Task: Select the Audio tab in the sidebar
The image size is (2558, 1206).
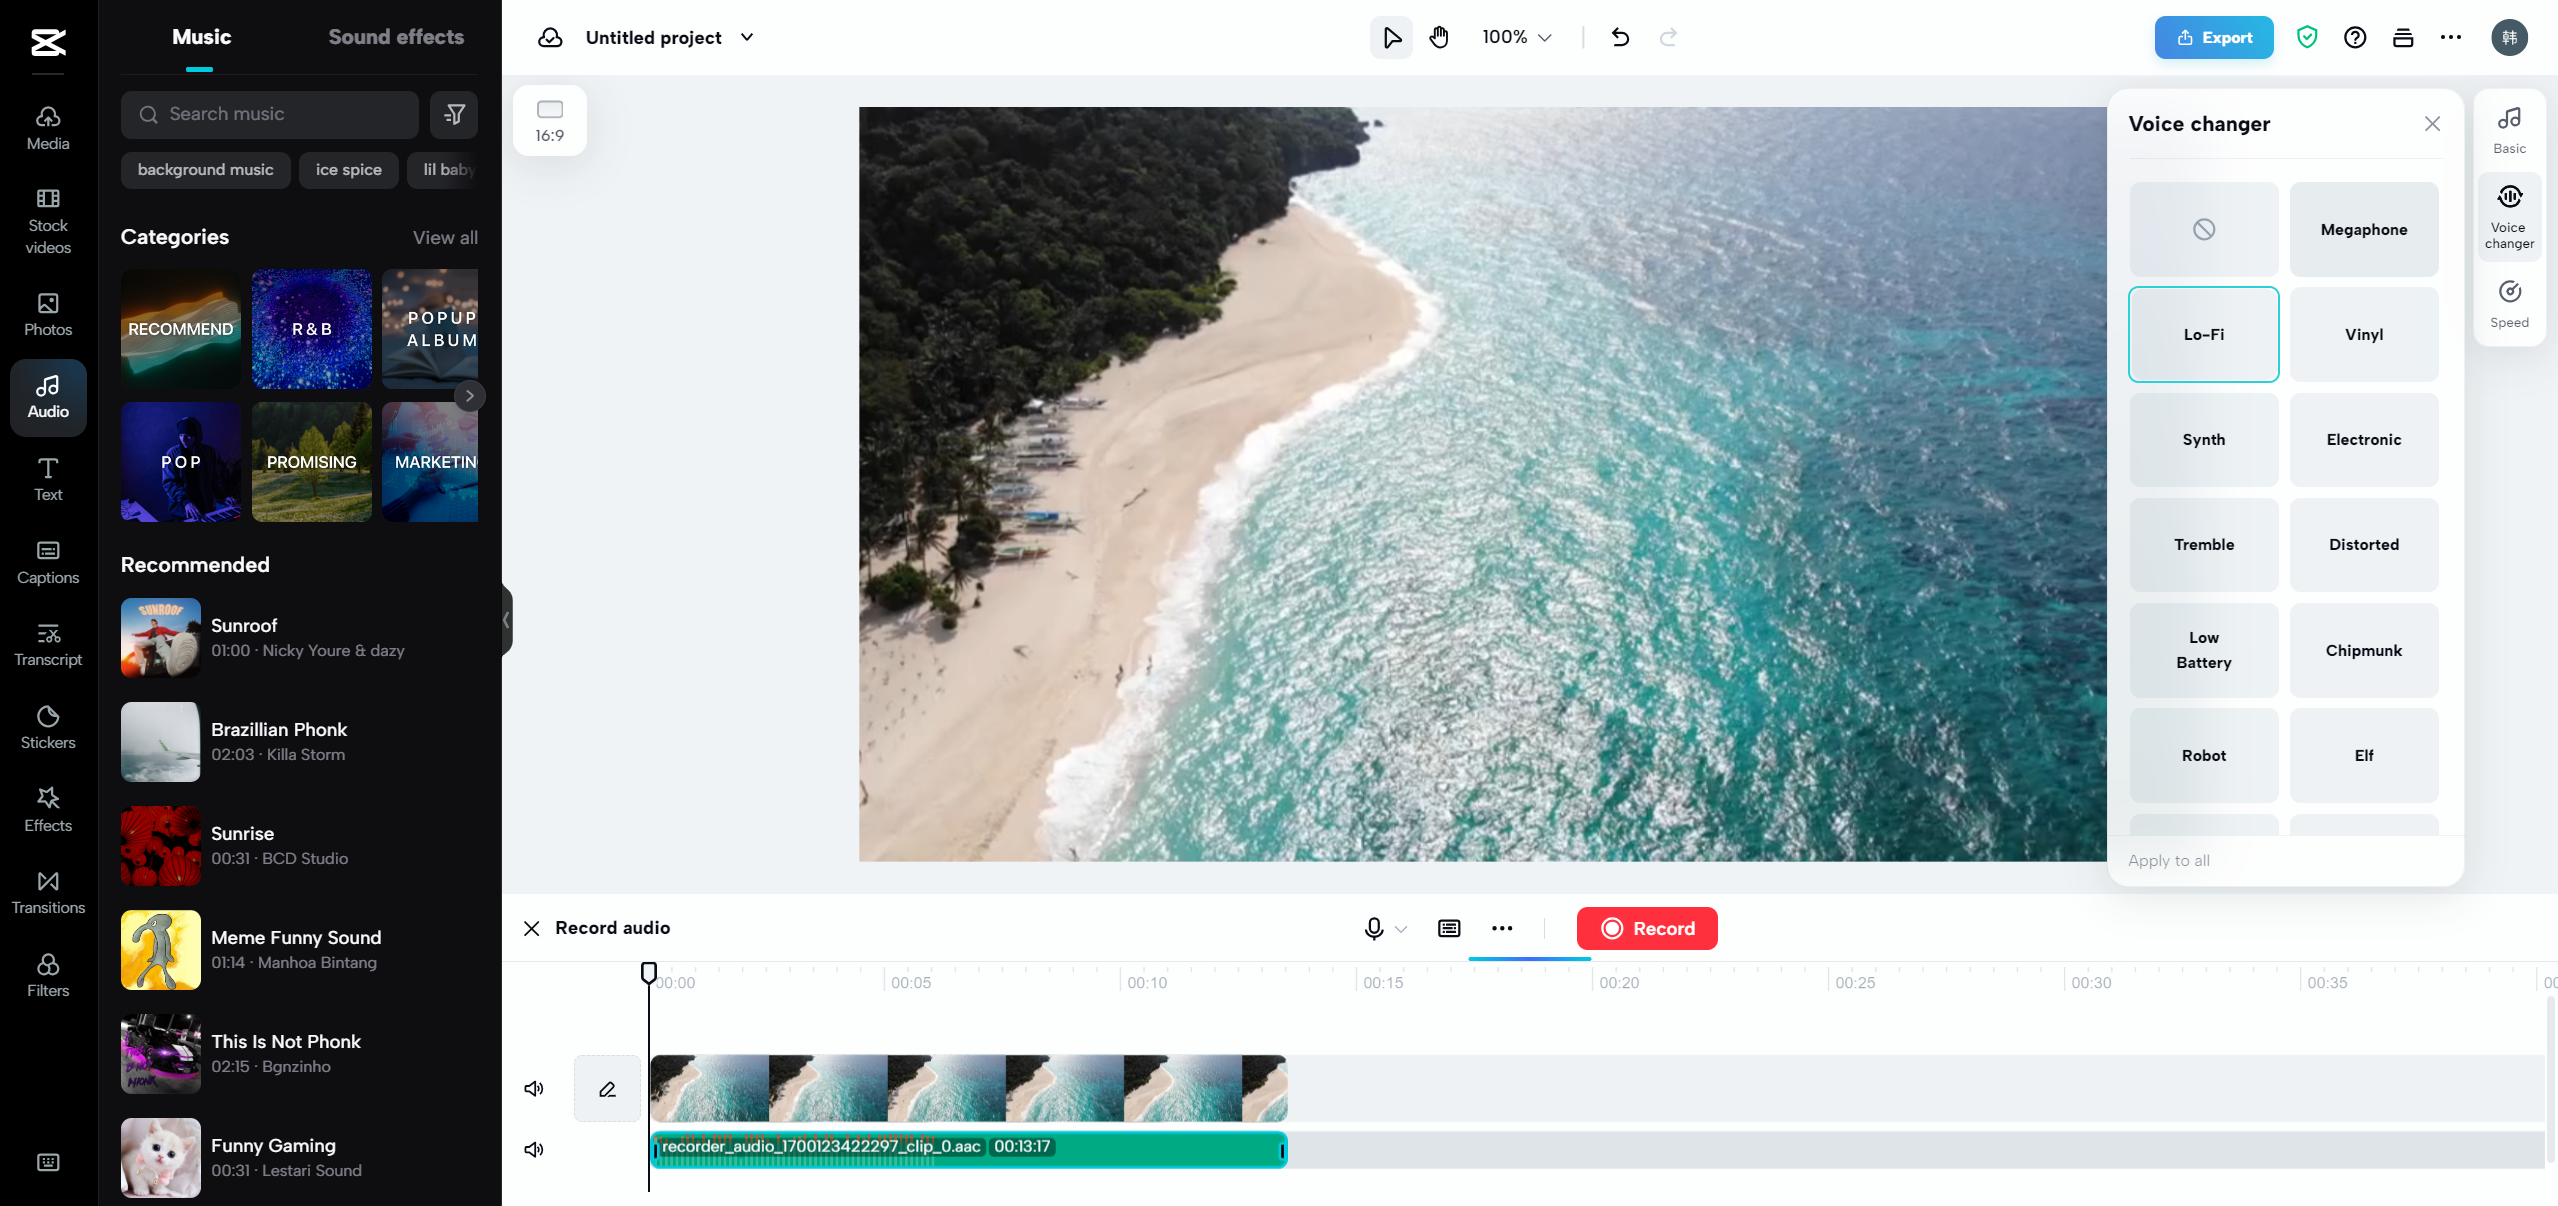Action: 47,396
